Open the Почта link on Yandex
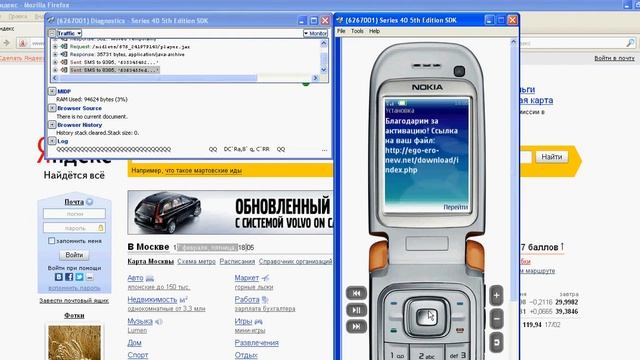The image size is (640, 360). 74,202
